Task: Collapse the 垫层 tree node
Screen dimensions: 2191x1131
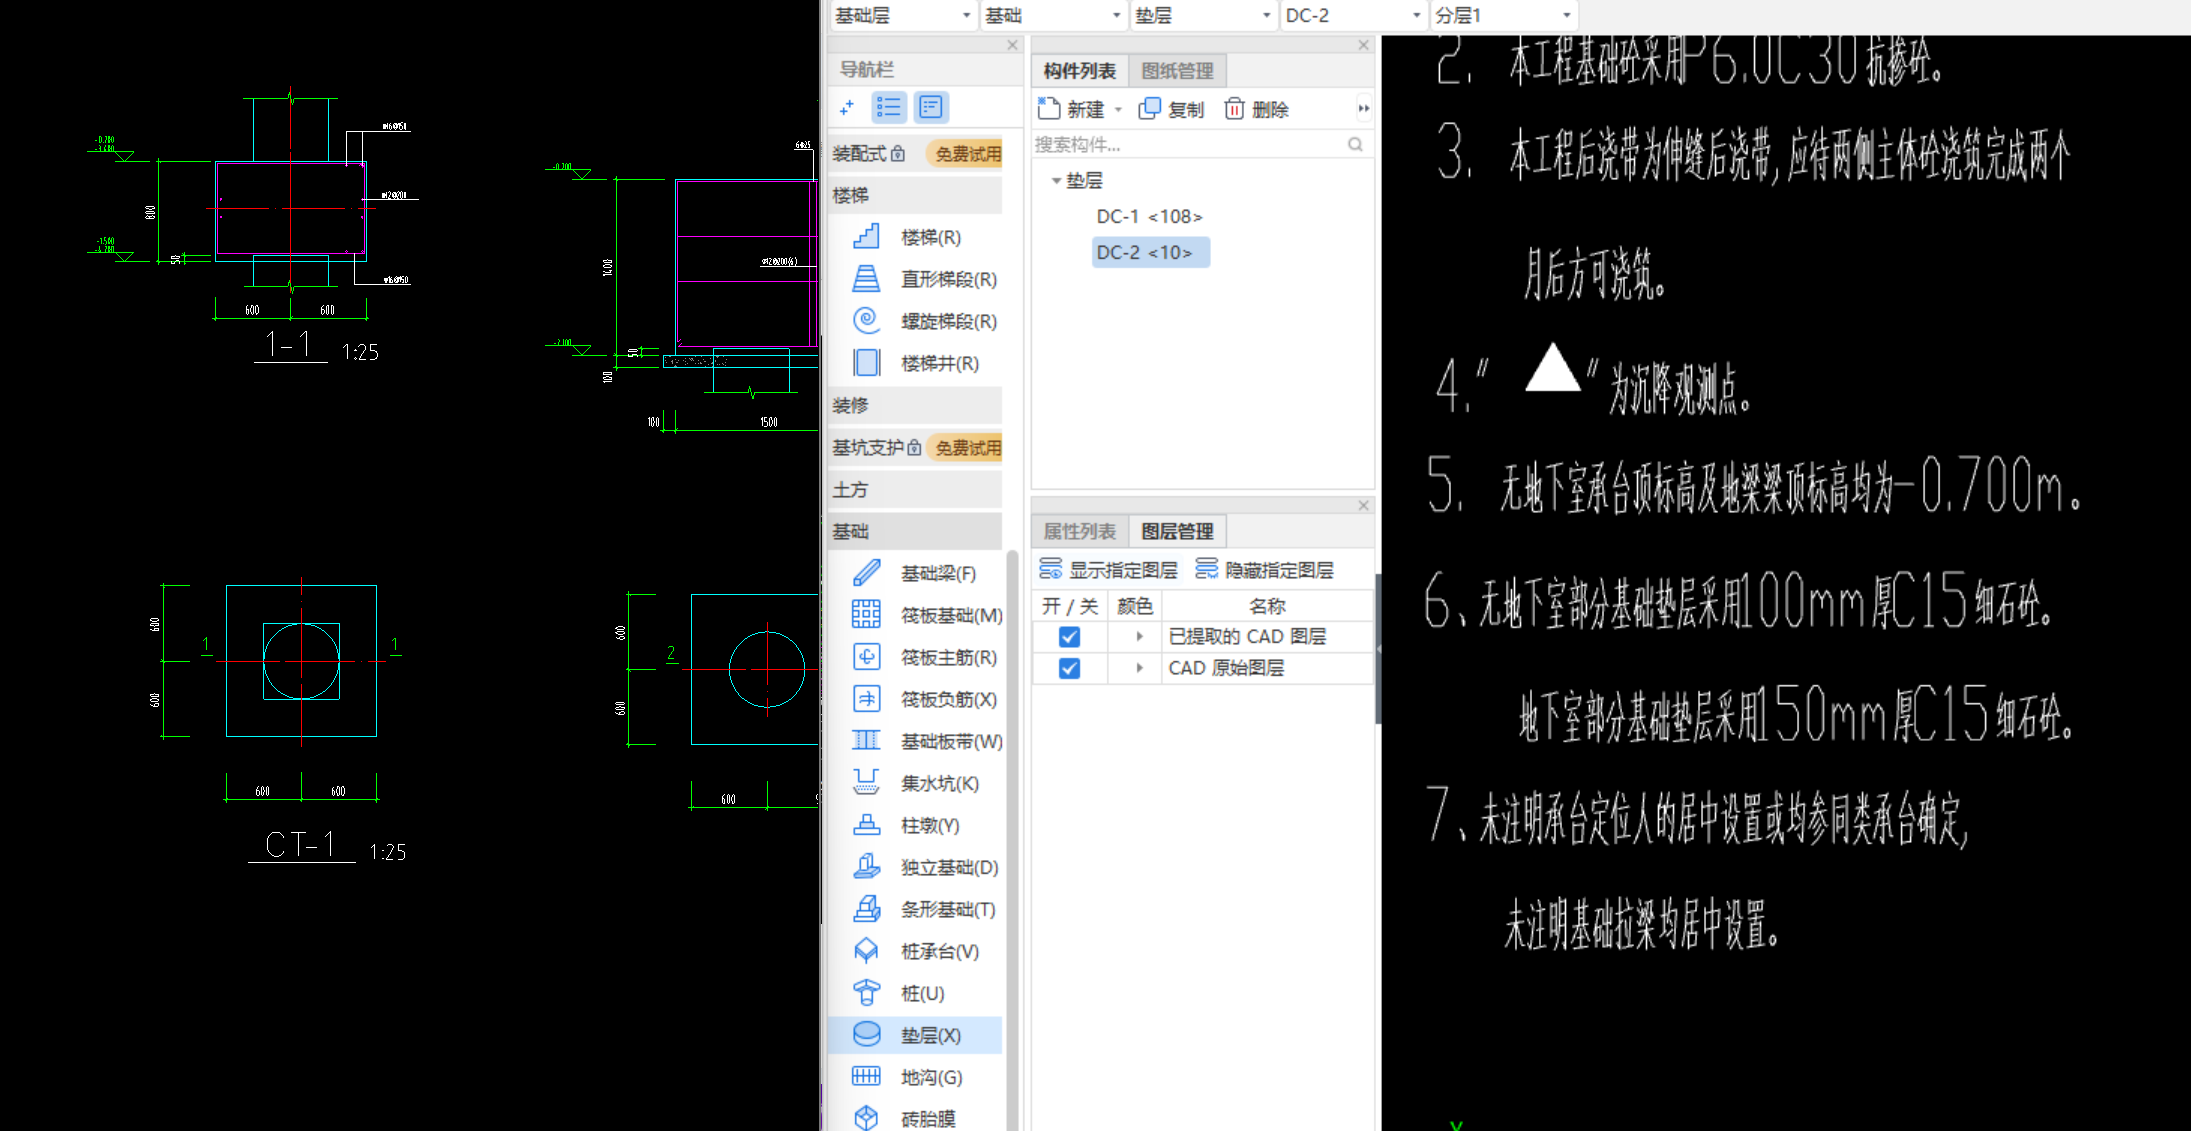Action: pyautogui.click(x=1056, y=181)
